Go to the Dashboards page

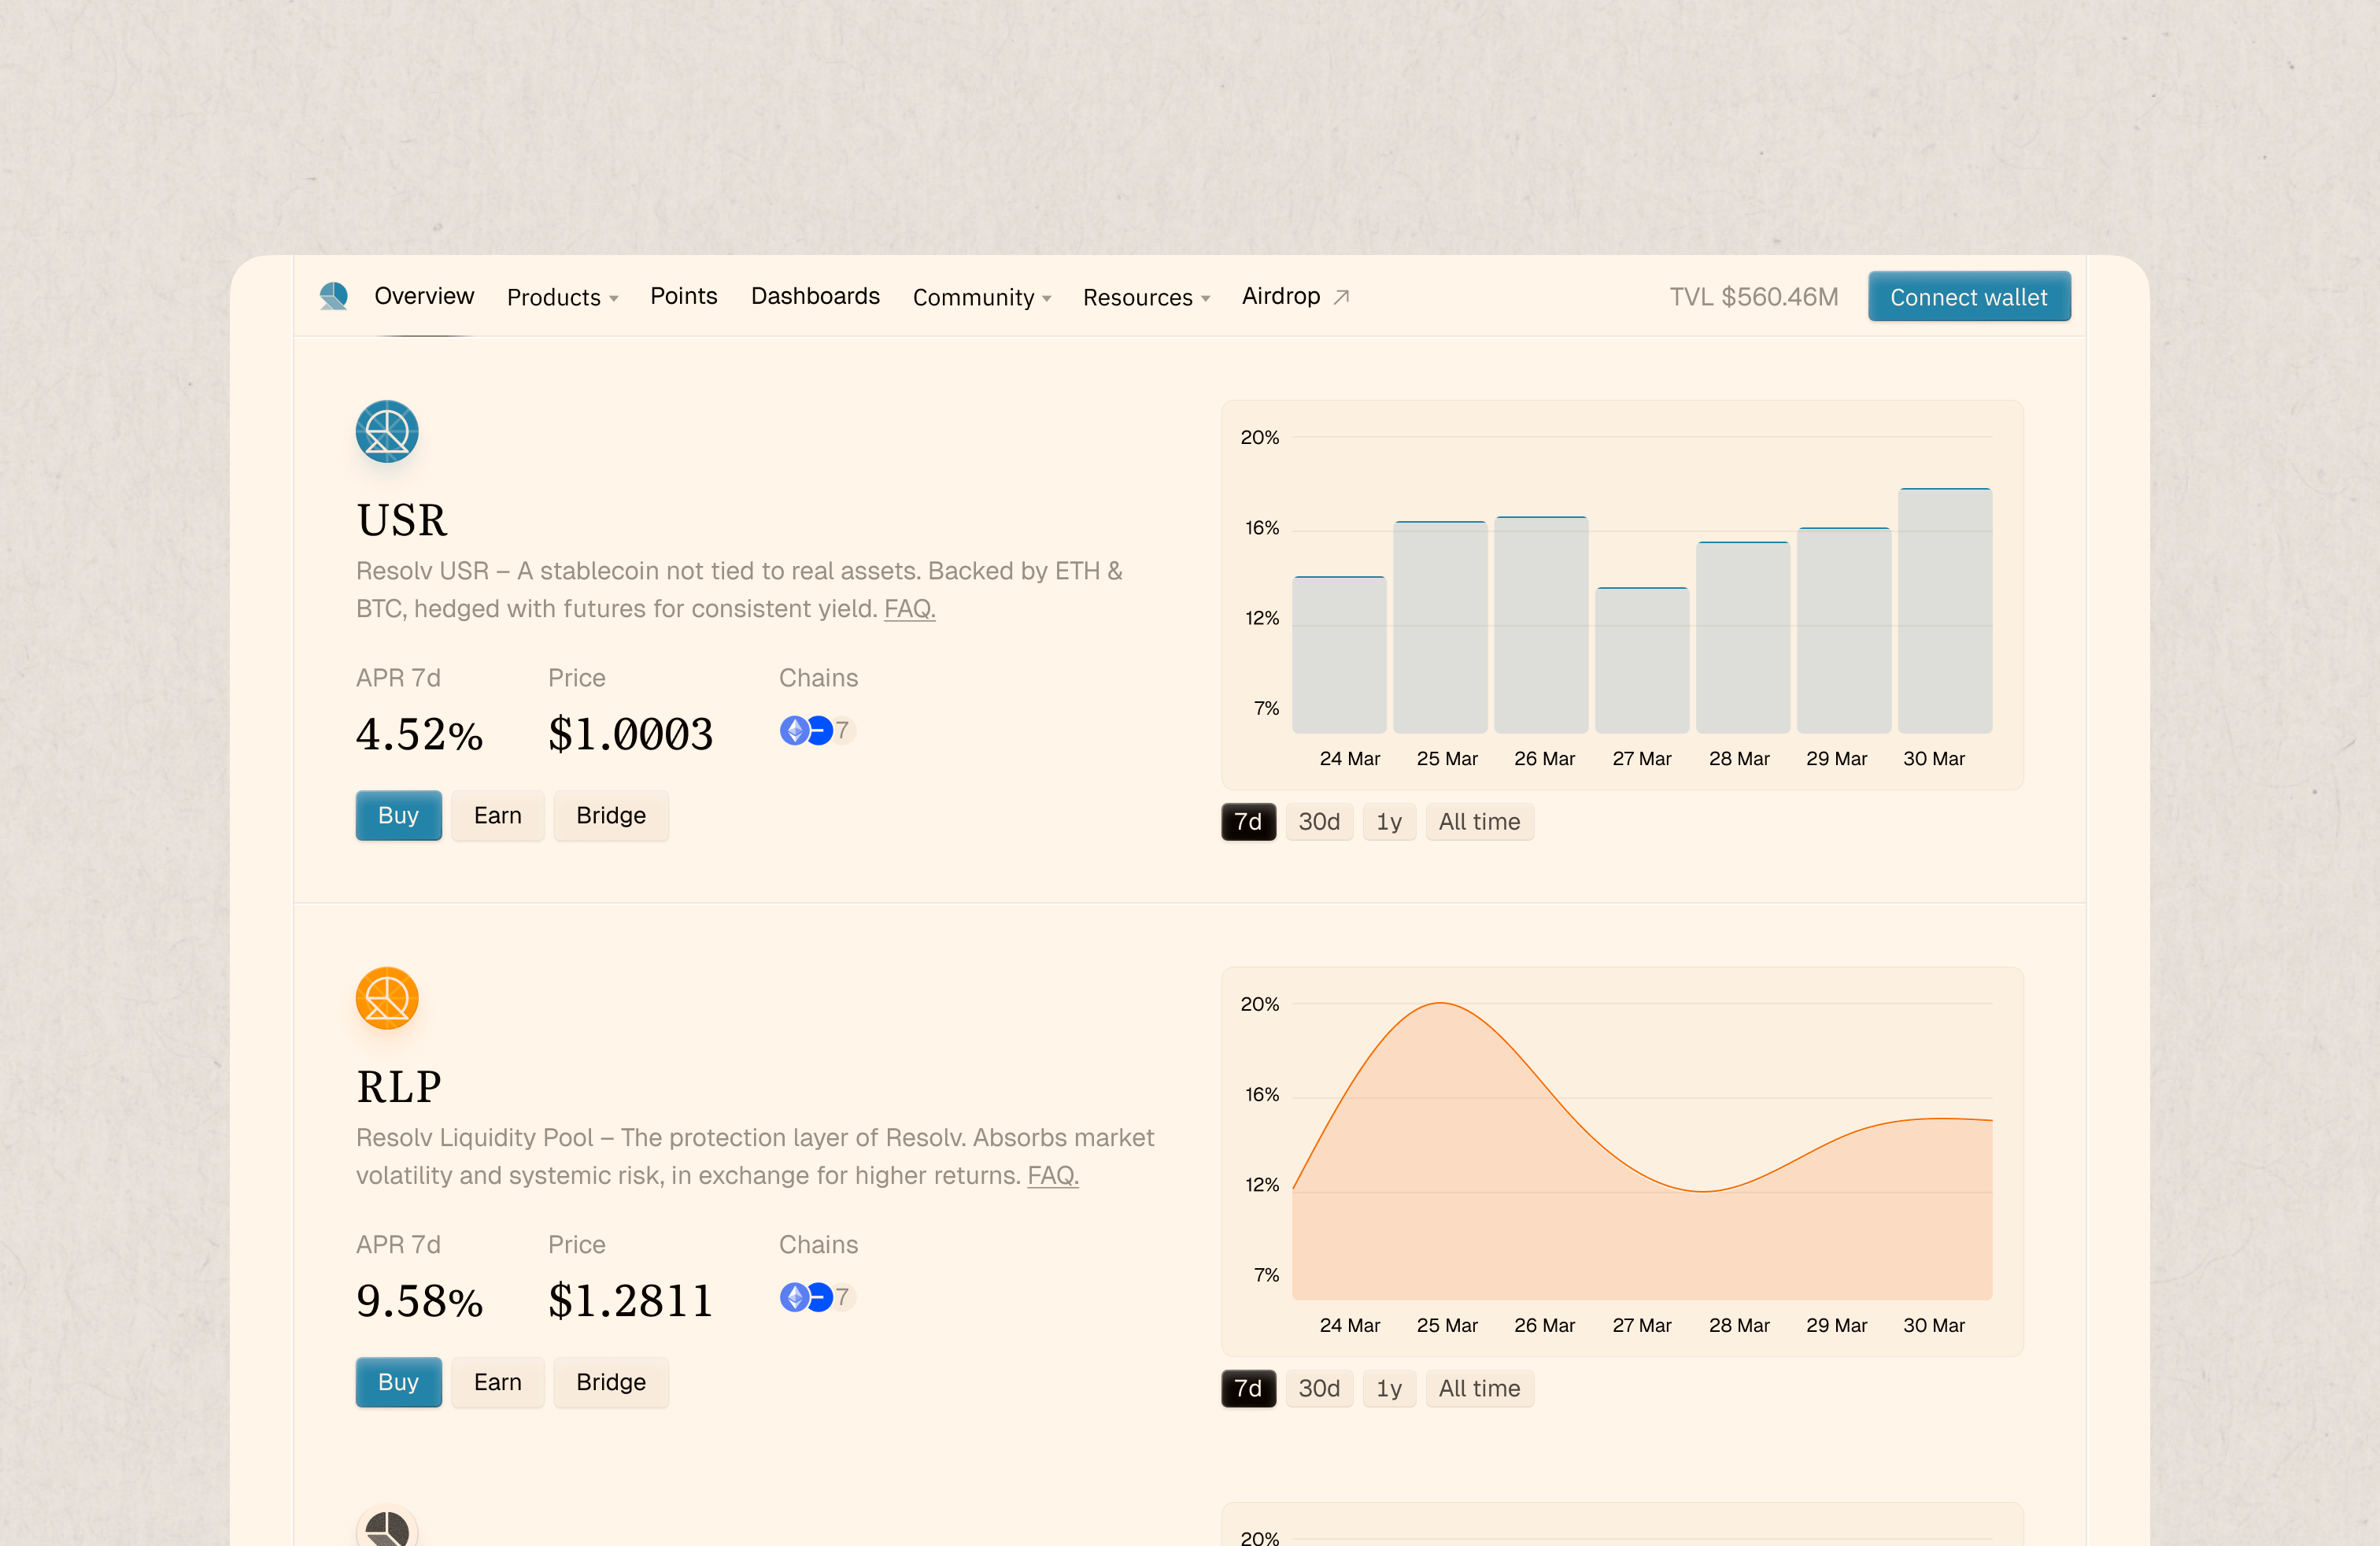[815, 296]
